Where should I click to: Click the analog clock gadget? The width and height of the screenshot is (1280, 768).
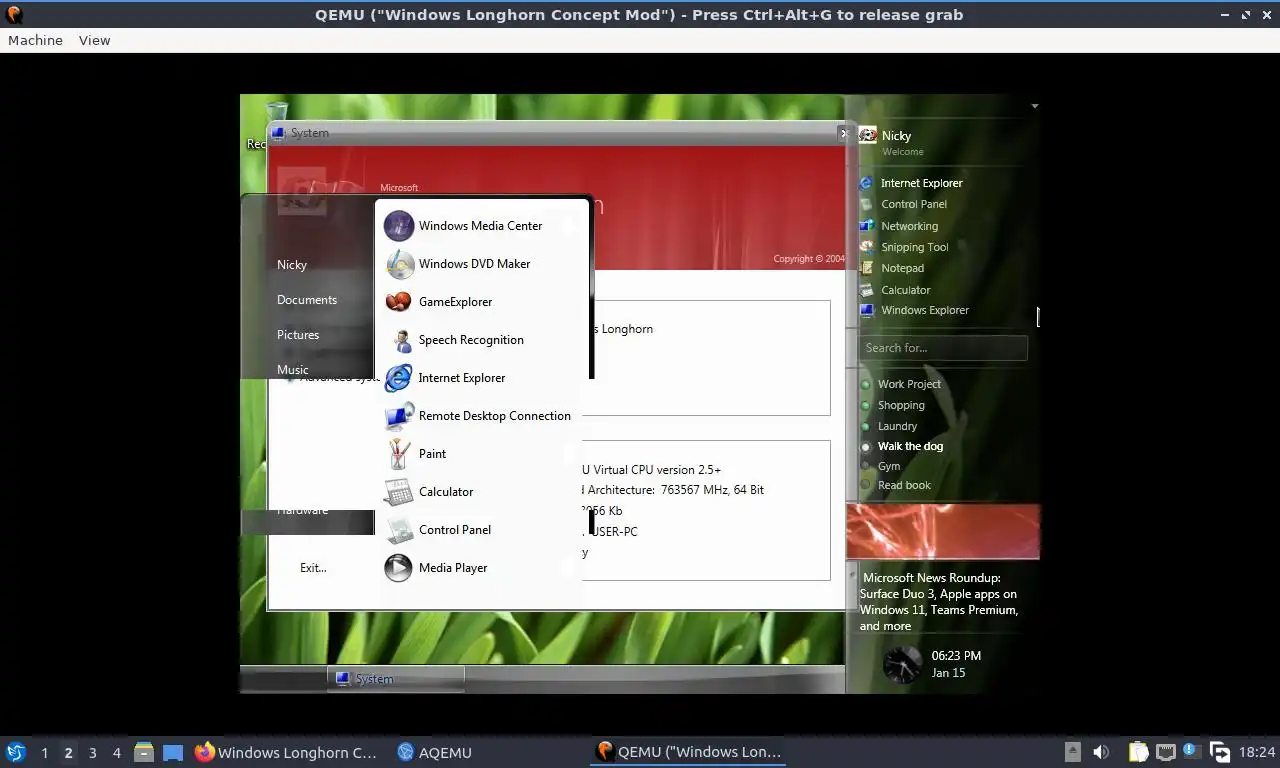coord(902,664)
